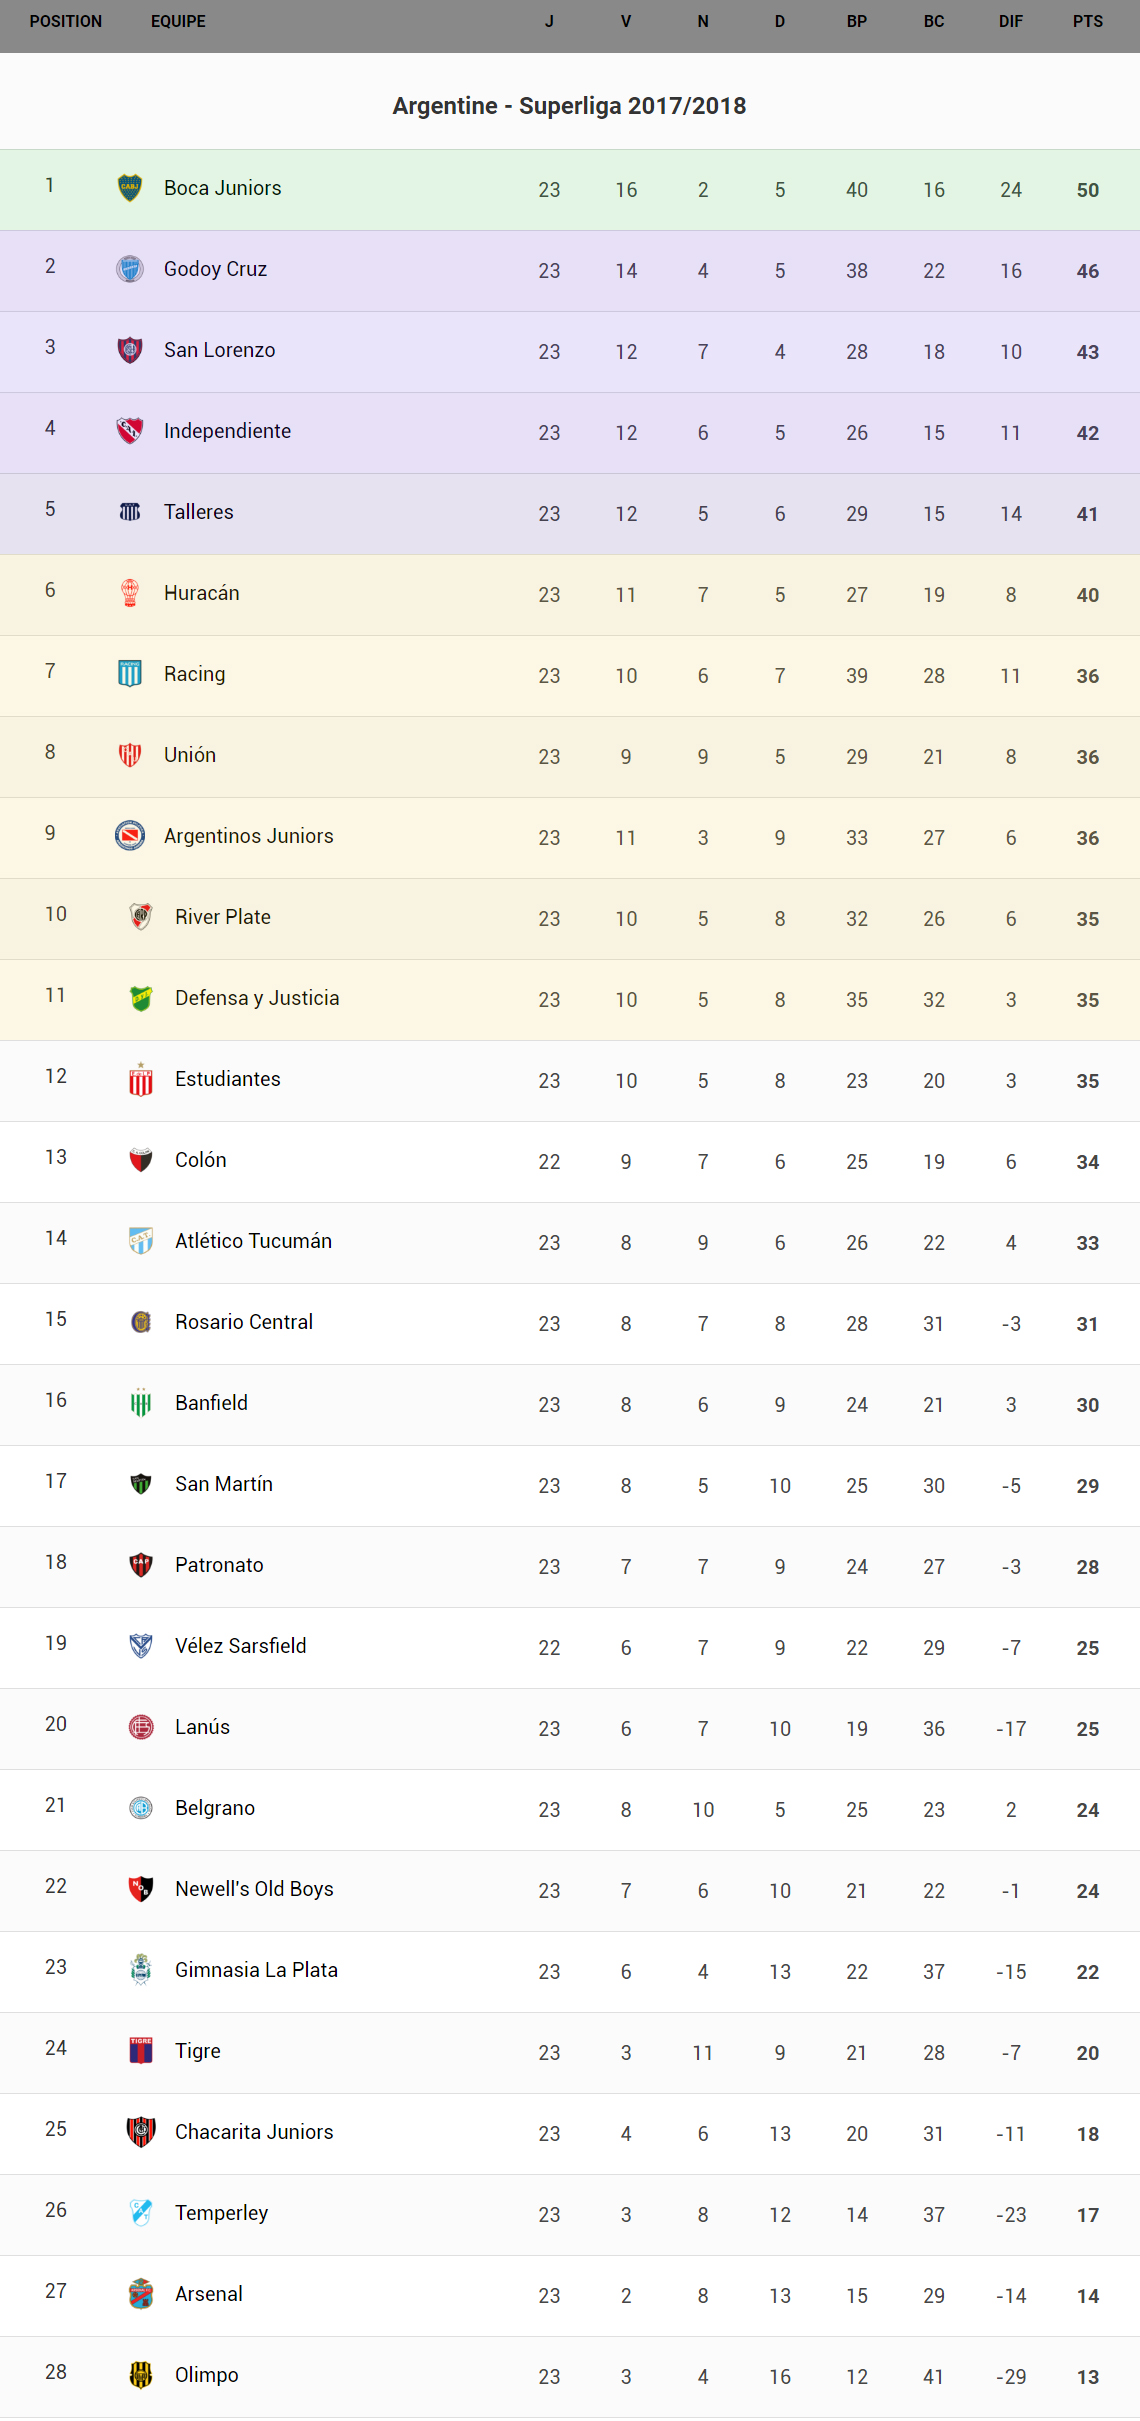Click the Godoy Cruz team logo
The width and height of the screenshot is (1140, 2421).
click(x=130, y=269)
